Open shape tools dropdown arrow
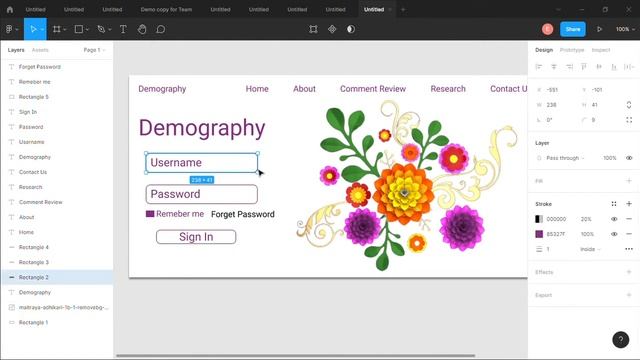 [87, 29]
